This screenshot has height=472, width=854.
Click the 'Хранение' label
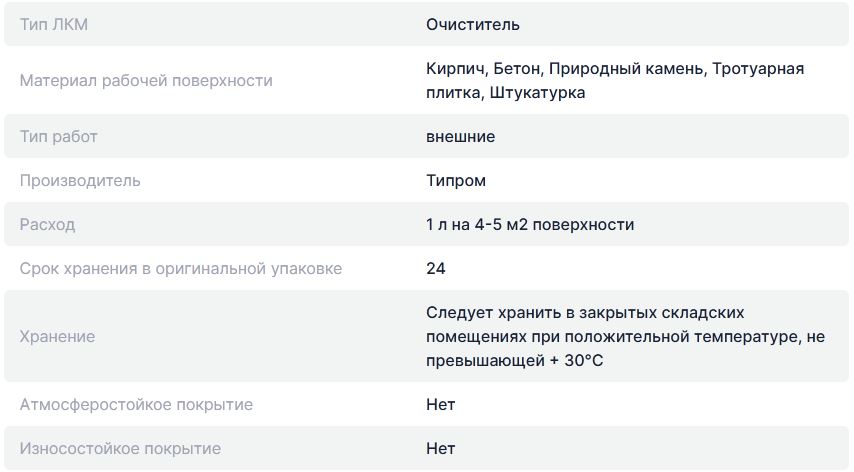58,337
